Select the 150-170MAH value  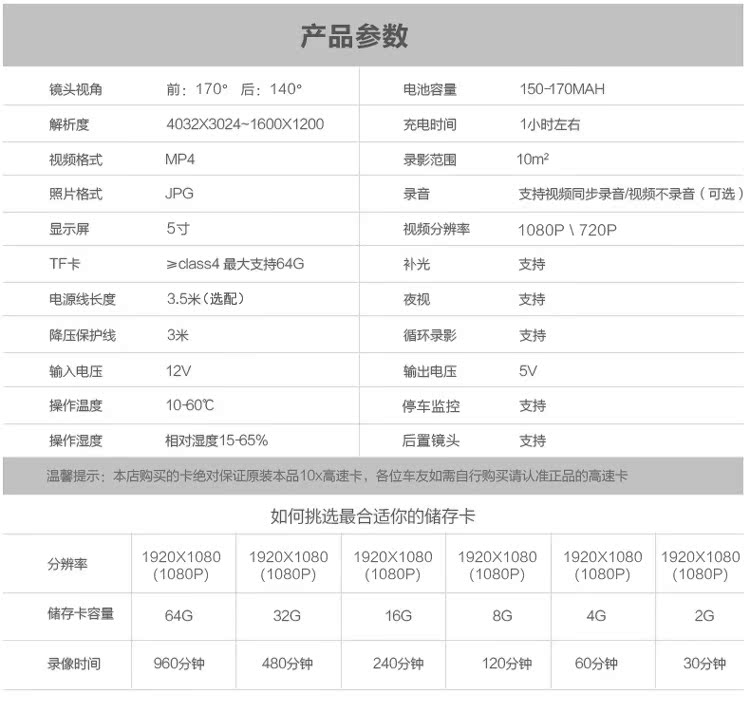pyautogui.click(x=562, y=89)
